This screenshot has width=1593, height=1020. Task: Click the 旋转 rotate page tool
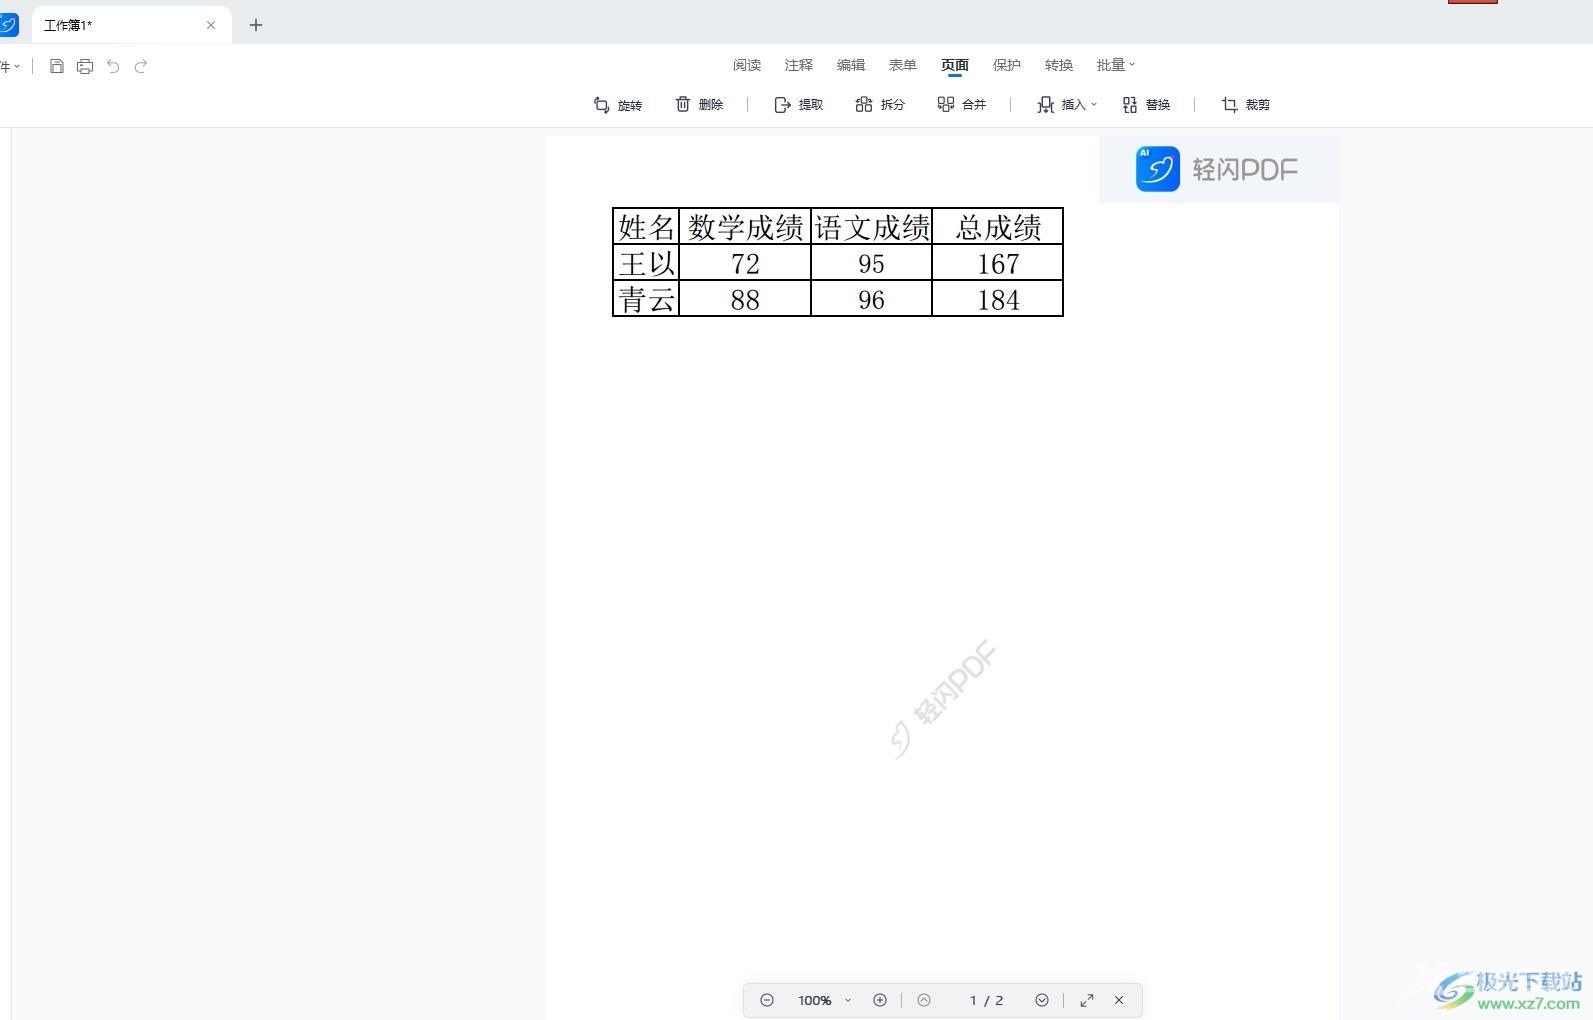coord(618,105)
